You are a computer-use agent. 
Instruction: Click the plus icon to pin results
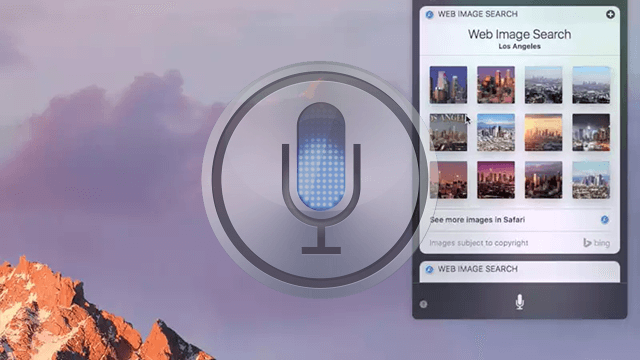[610, 14]
